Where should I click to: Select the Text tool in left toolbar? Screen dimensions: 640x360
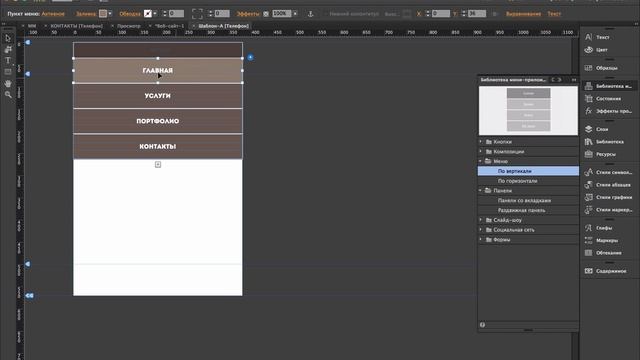coord(8,60)
